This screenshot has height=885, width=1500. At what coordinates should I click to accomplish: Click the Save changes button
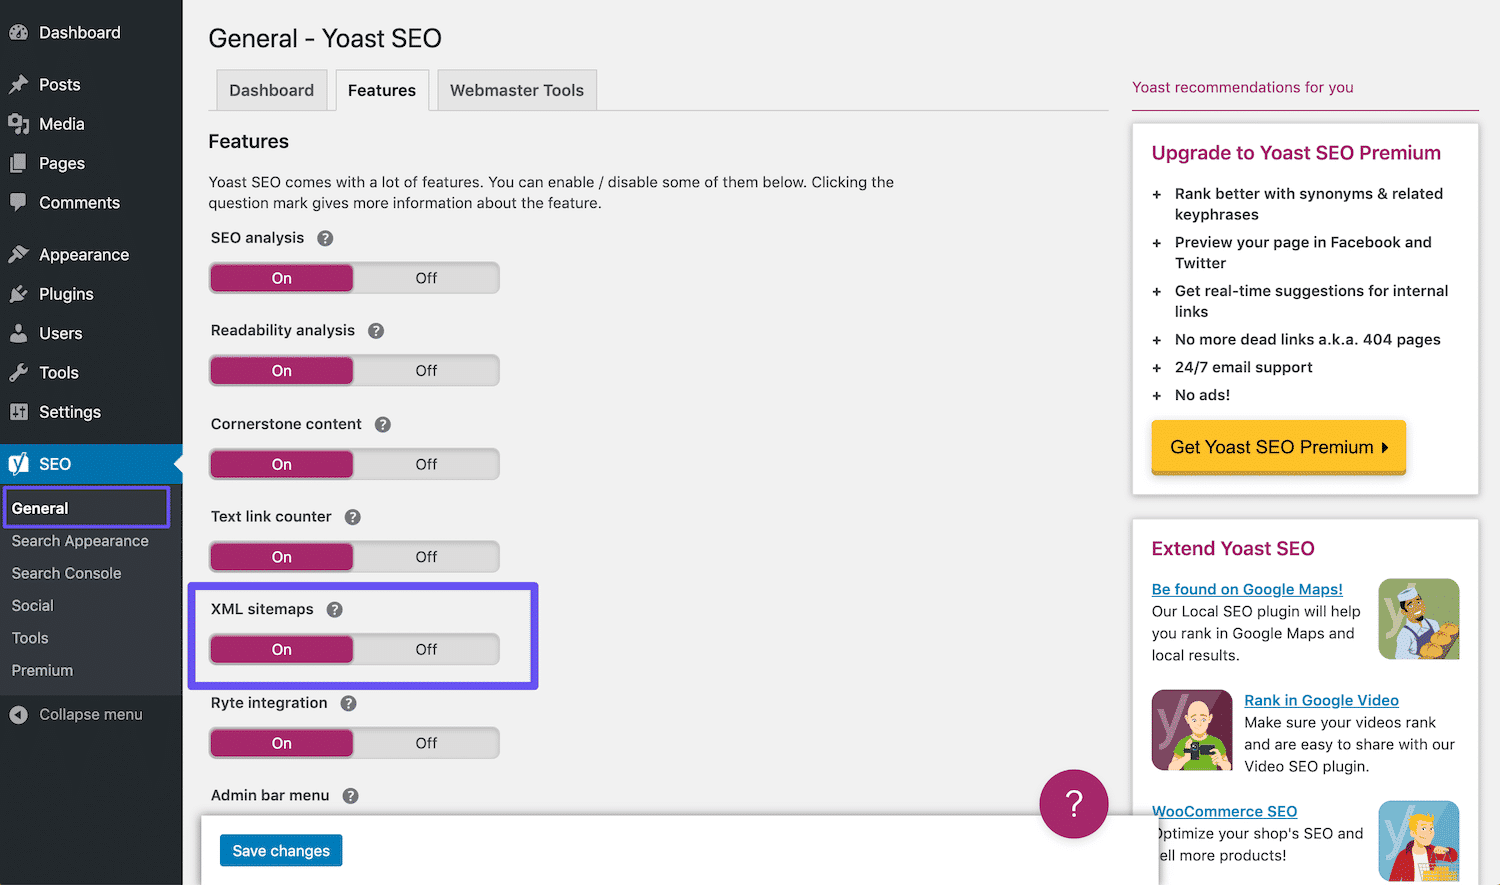(281, 851)
